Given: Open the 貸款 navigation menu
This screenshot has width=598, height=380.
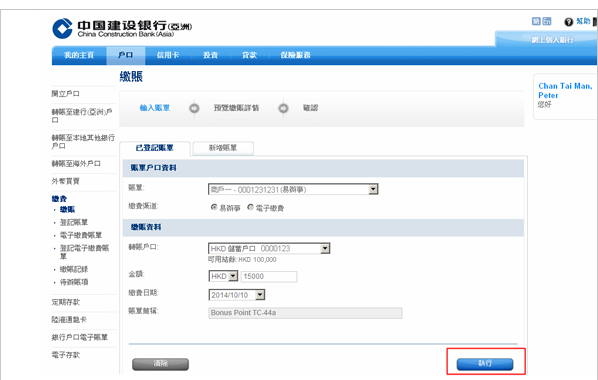Looking at the screenshot, I should pyautogui.click(x=249, y=55).
